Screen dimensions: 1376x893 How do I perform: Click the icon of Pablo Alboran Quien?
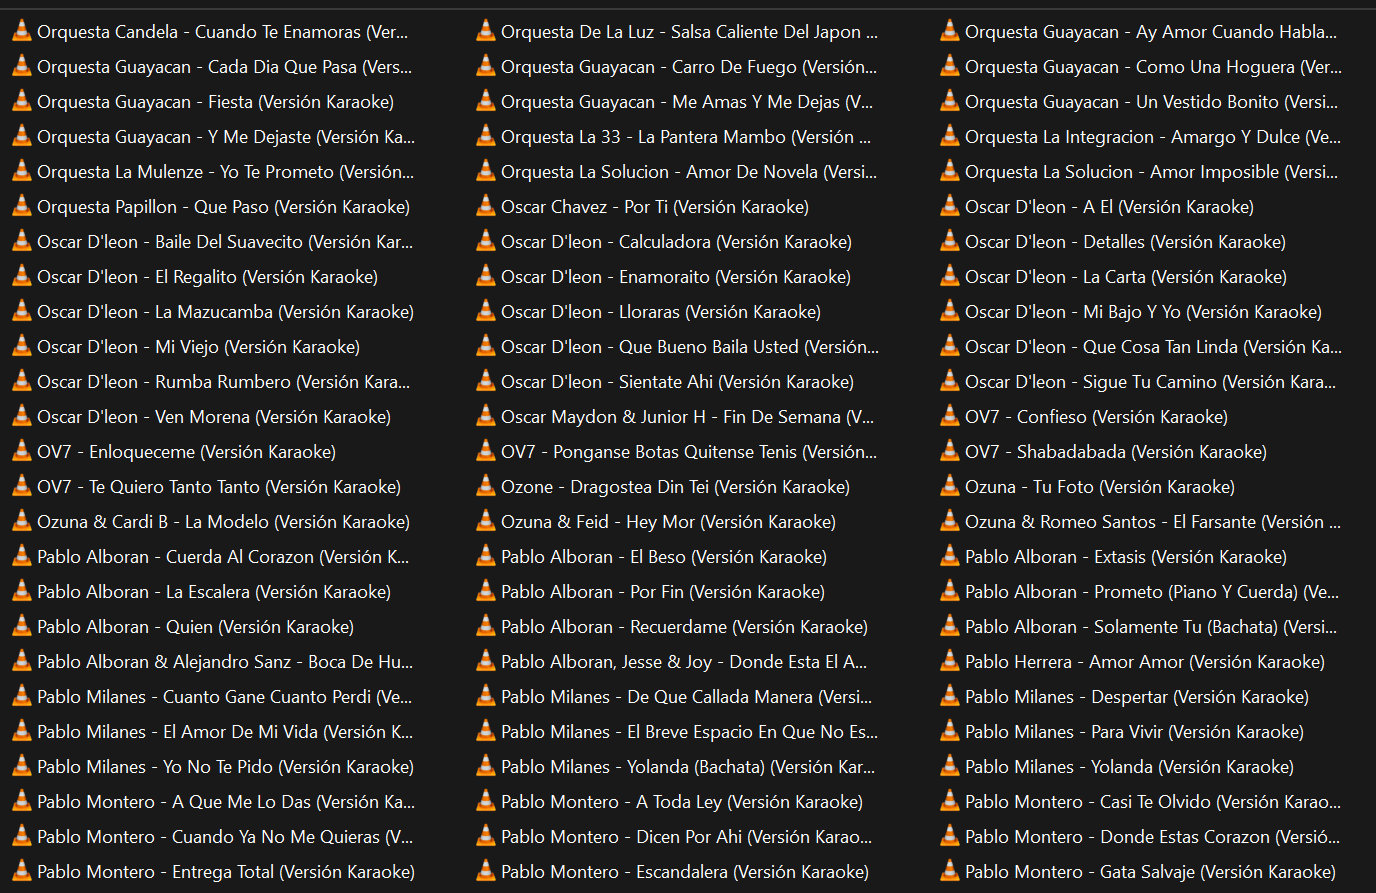[22, 627]
